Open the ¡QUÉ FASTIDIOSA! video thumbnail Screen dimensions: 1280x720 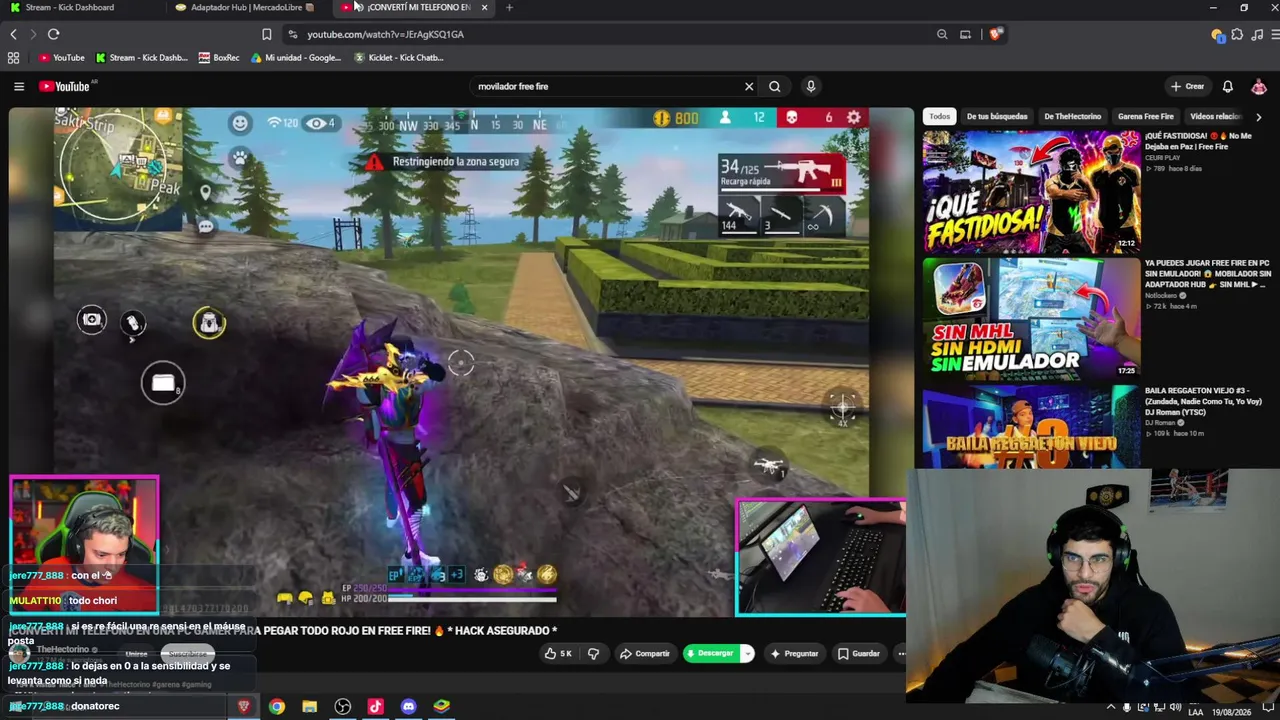[x=1031, y=191]
